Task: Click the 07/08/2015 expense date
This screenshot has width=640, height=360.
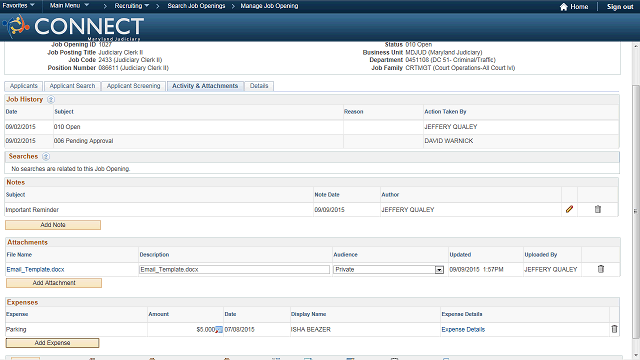Action: (239, 329)
